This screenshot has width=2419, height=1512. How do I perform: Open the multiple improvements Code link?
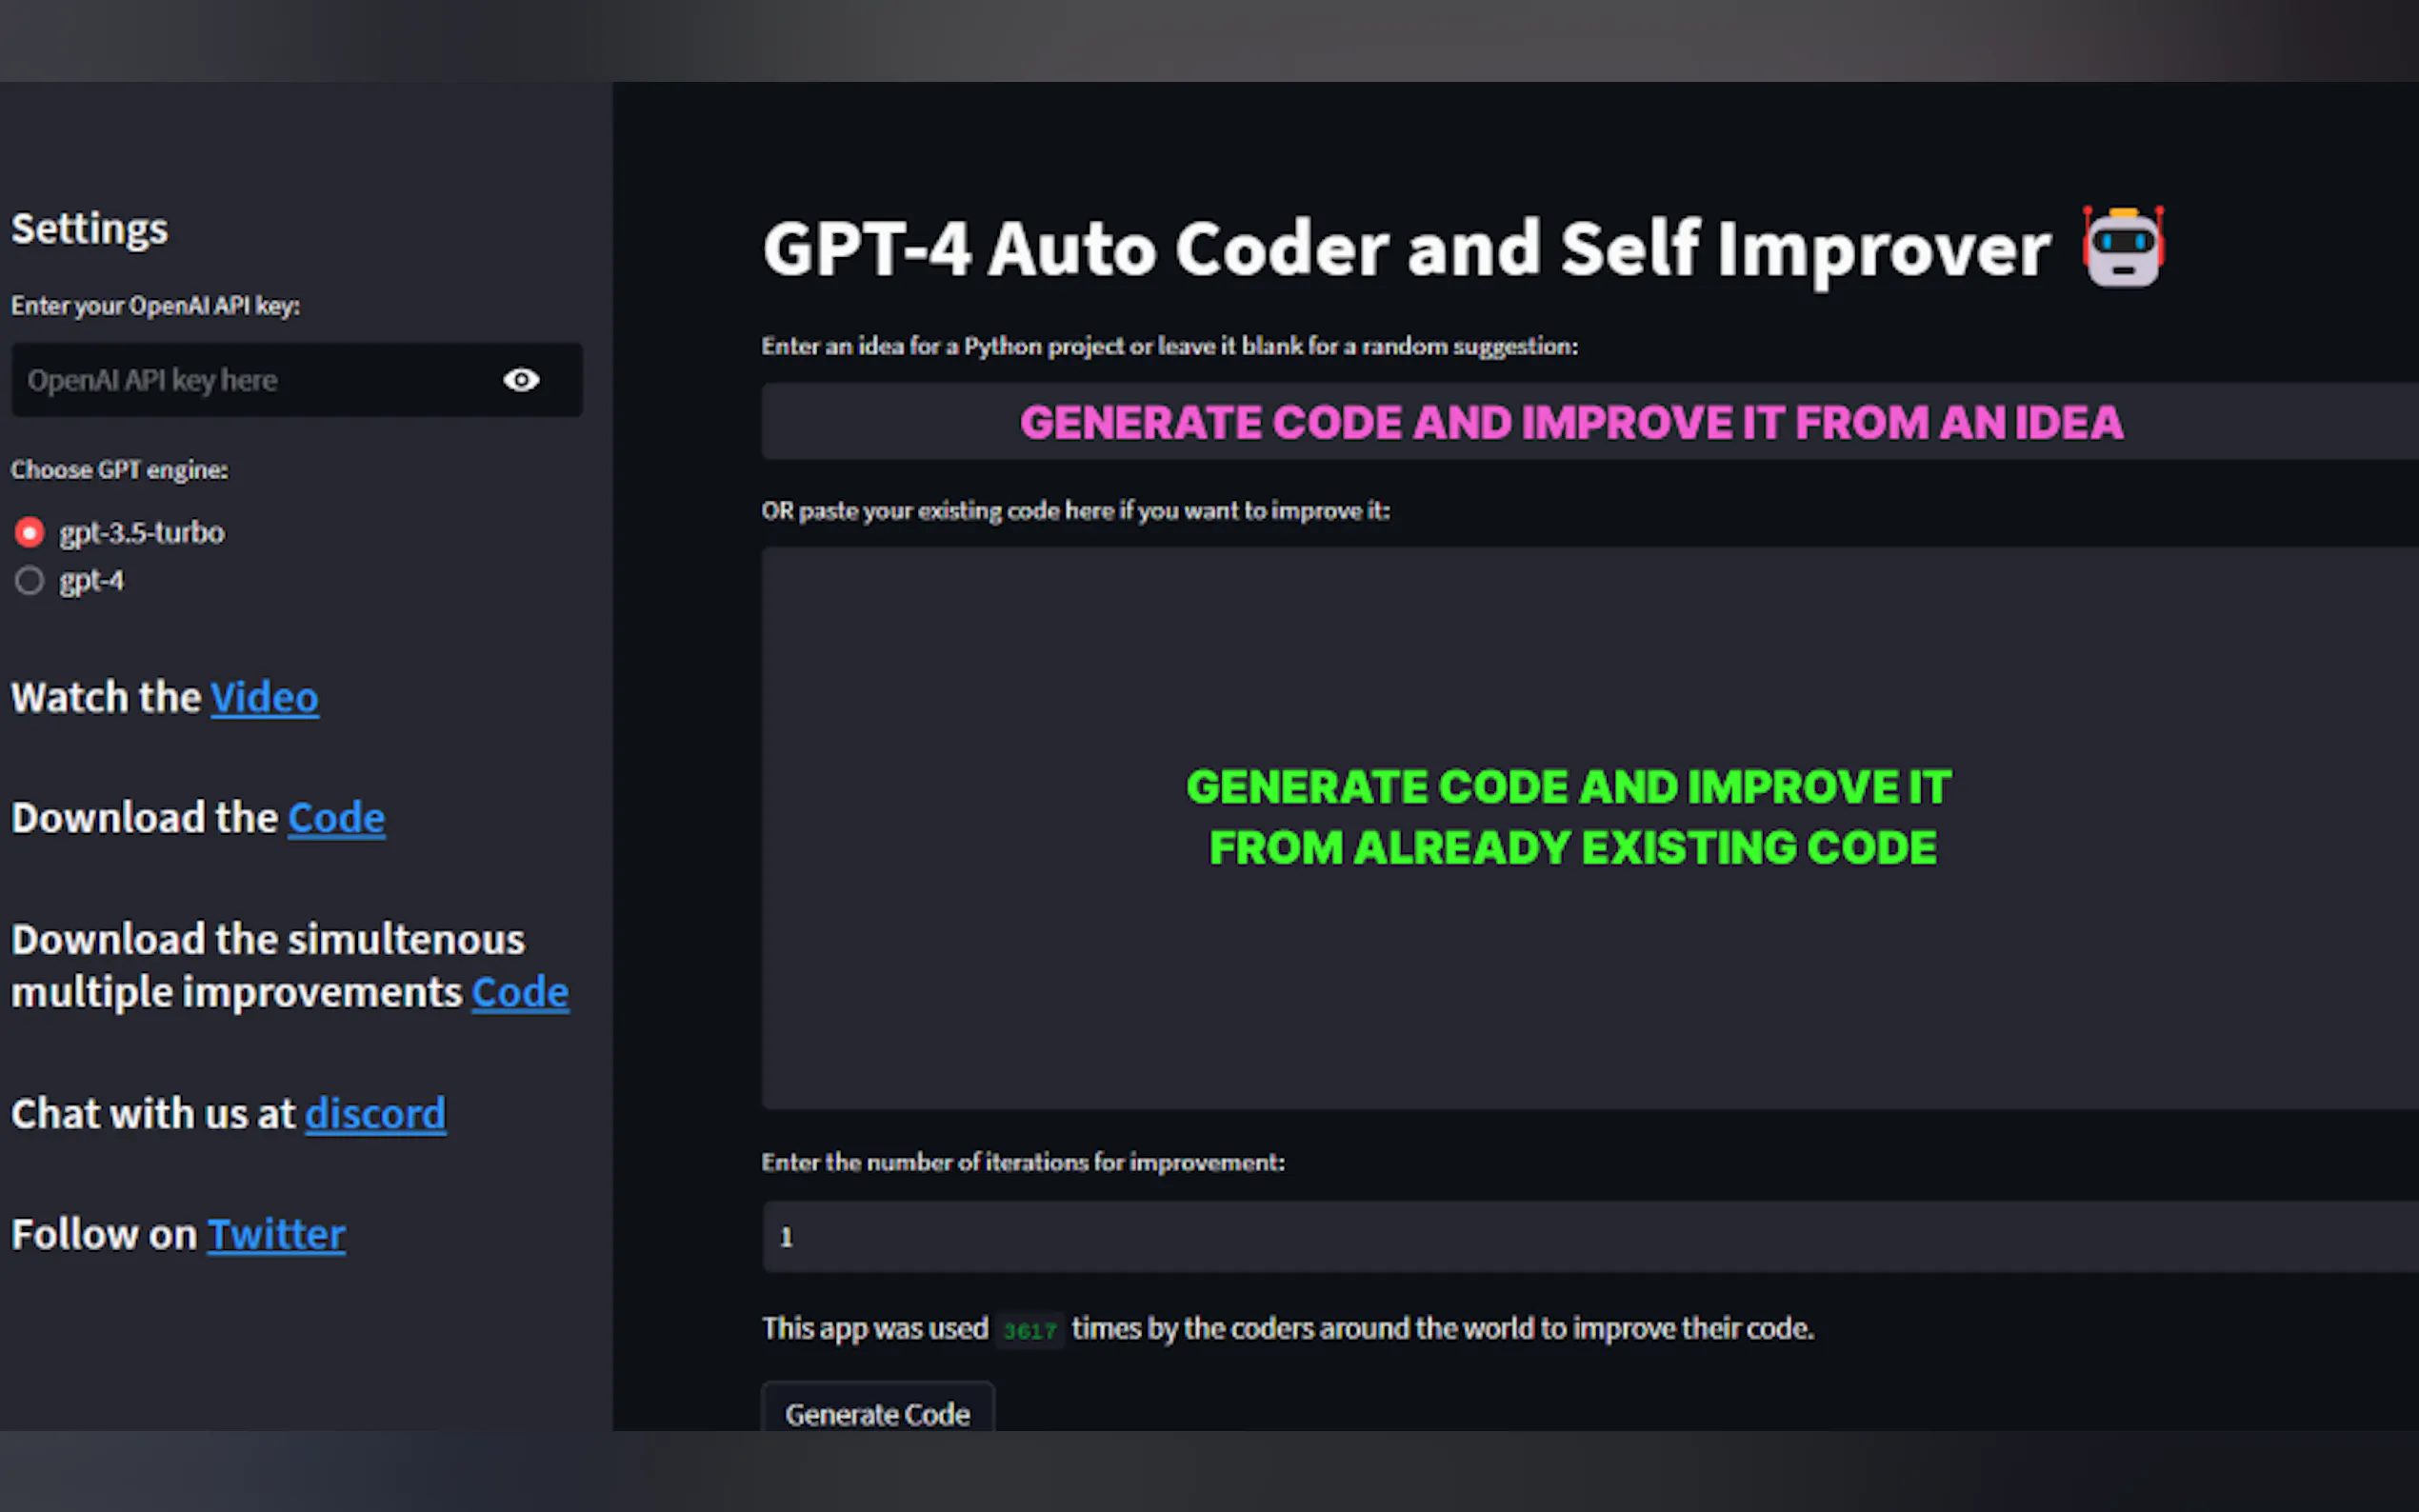(x=520, y=993)
